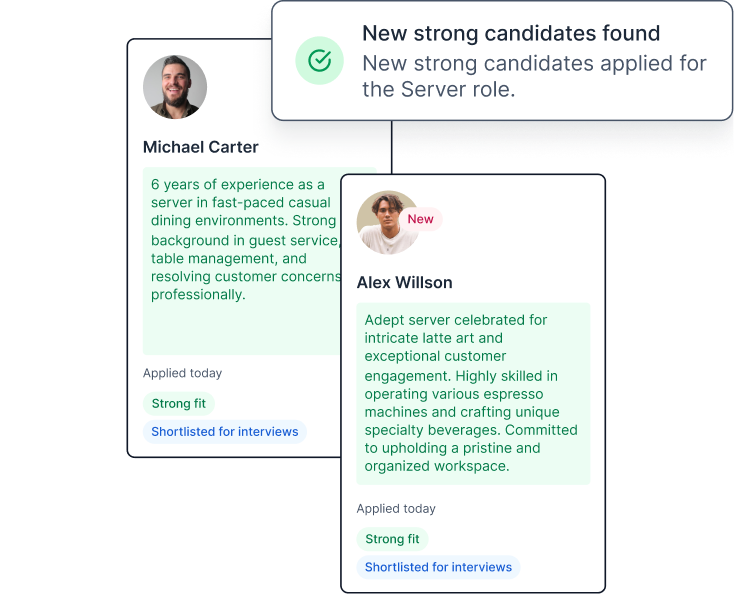Click the New badge on Alex Willson

tap(420, 219)
